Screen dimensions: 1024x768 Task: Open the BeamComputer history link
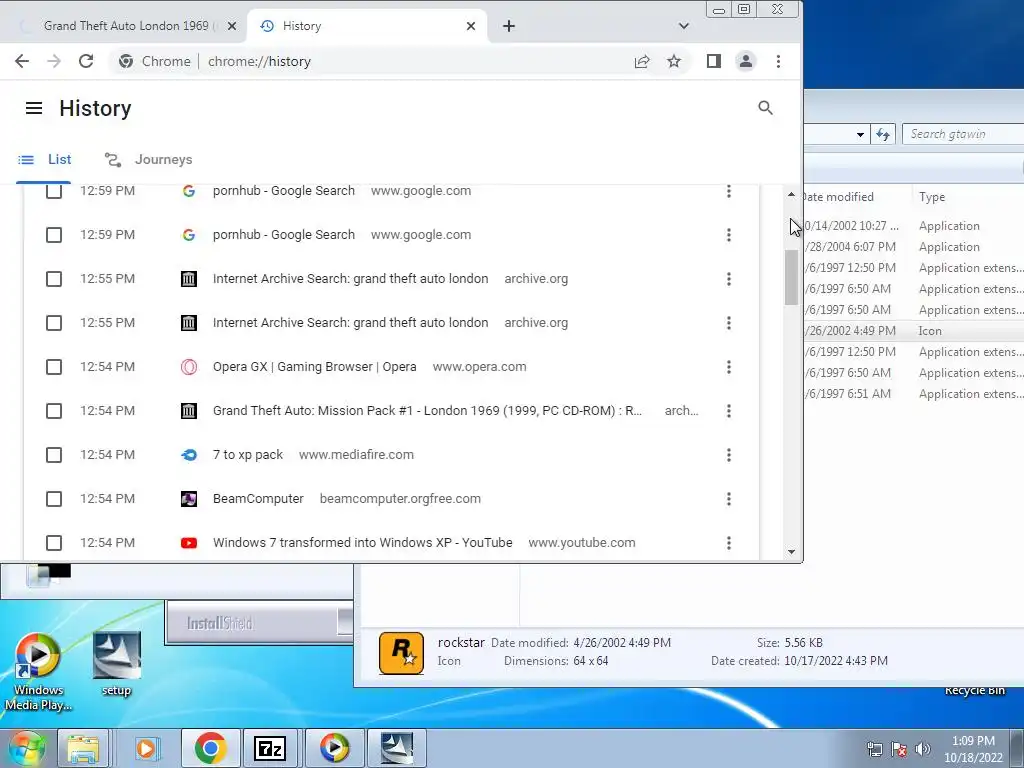pyautogui.click(x=258, y=499)
